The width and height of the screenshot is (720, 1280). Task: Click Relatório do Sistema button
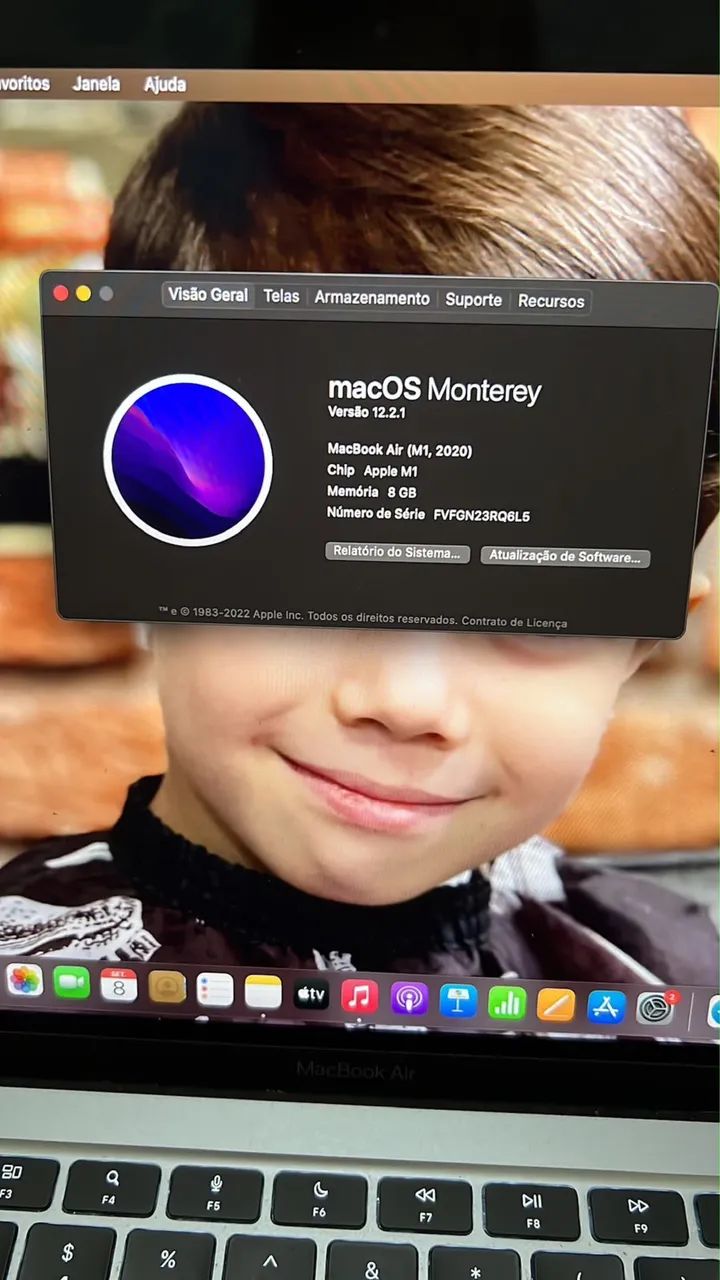(397, 553)
